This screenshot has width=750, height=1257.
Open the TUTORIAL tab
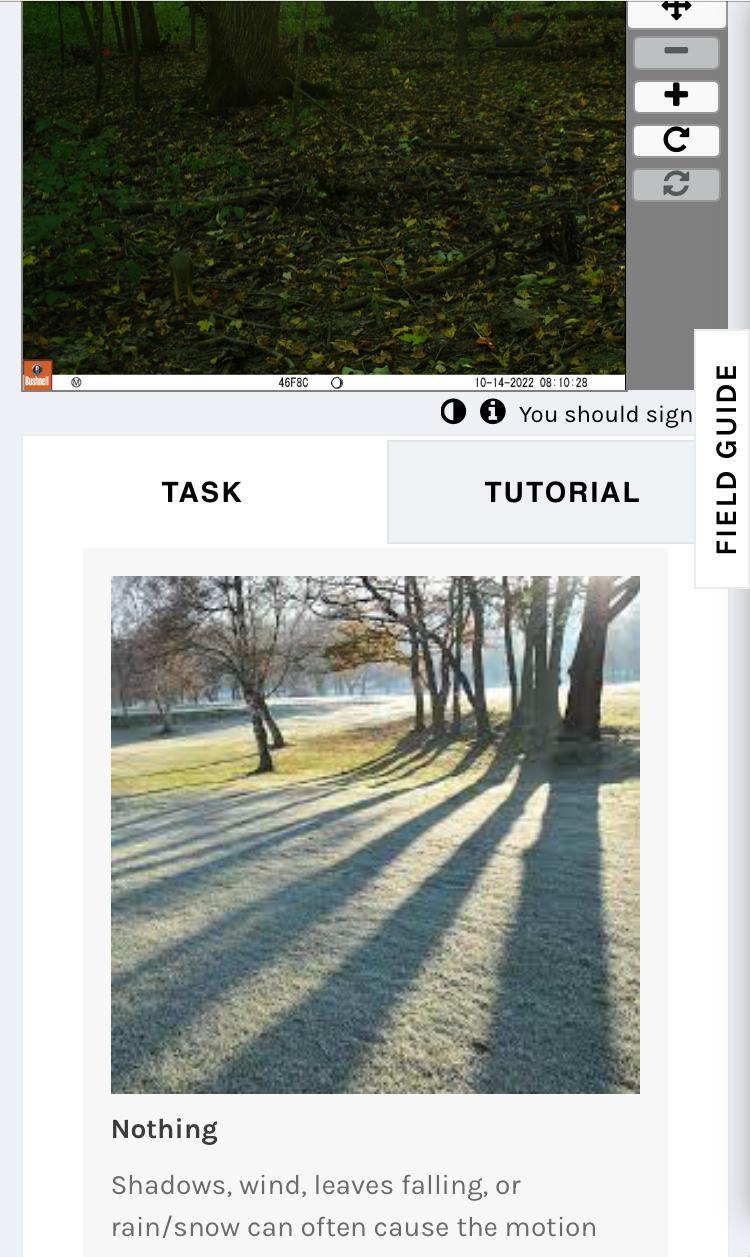pos(562,491)
